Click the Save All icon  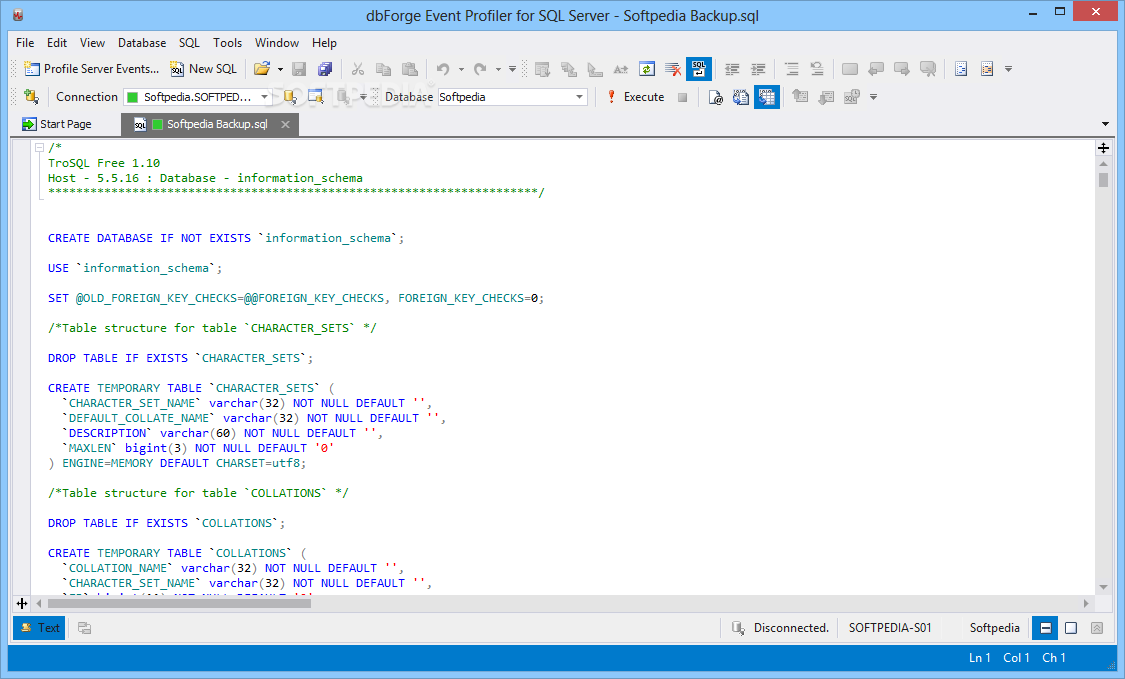pyautogui.click(x=325, y=69)
